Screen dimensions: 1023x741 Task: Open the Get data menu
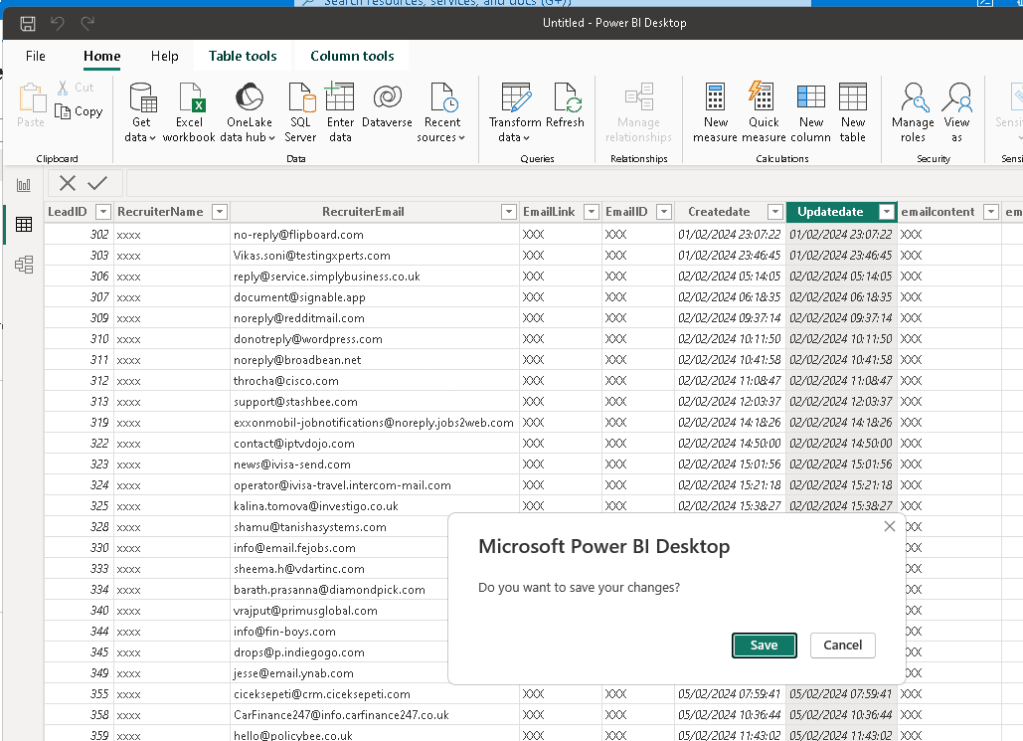point(141,112)
